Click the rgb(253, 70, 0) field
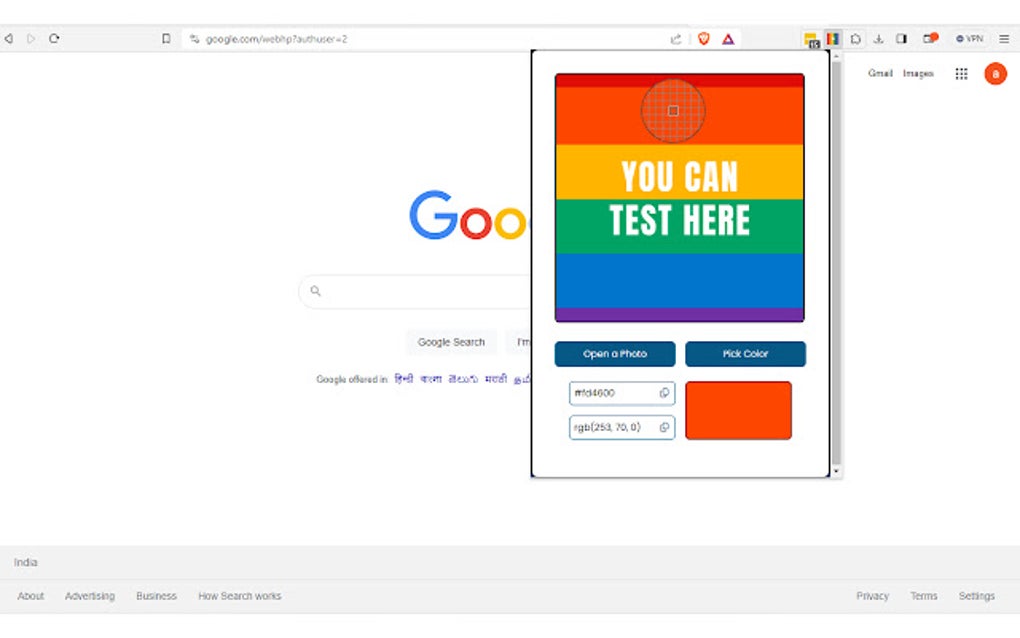This screenshot has height=638, width=1020. (x=622, y=427)
